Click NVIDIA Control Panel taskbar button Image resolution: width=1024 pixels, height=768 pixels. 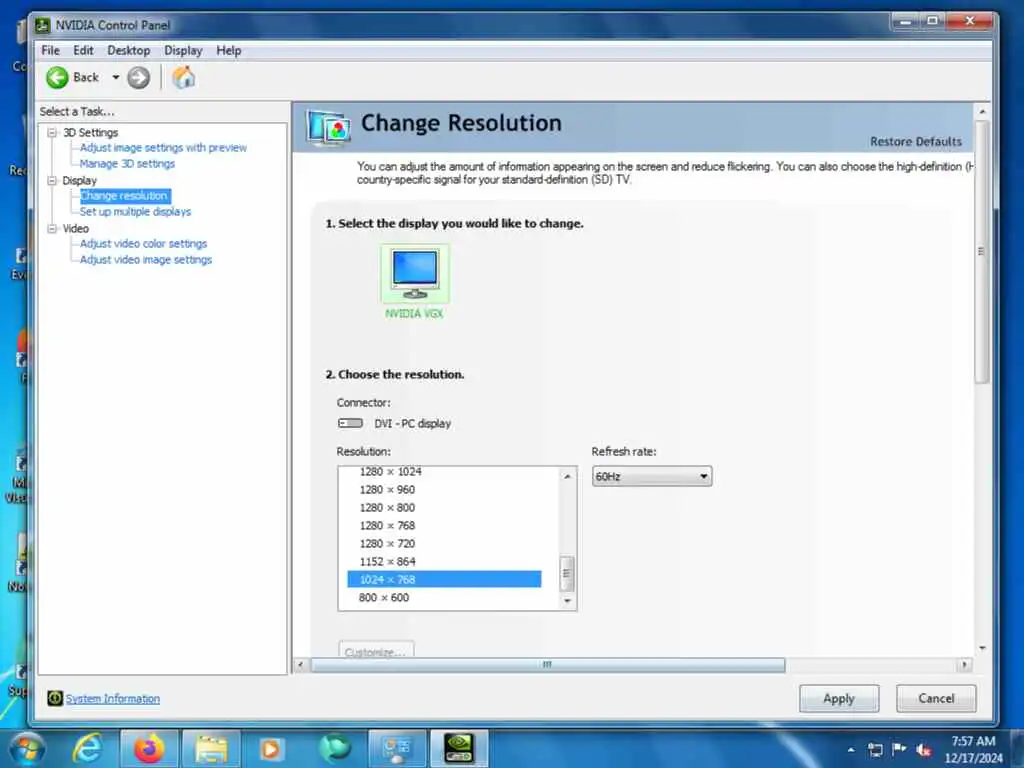(x=459, y=748)
